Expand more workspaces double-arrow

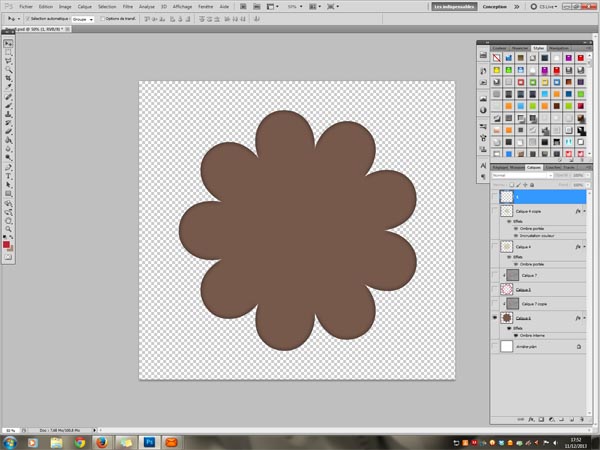517,7
